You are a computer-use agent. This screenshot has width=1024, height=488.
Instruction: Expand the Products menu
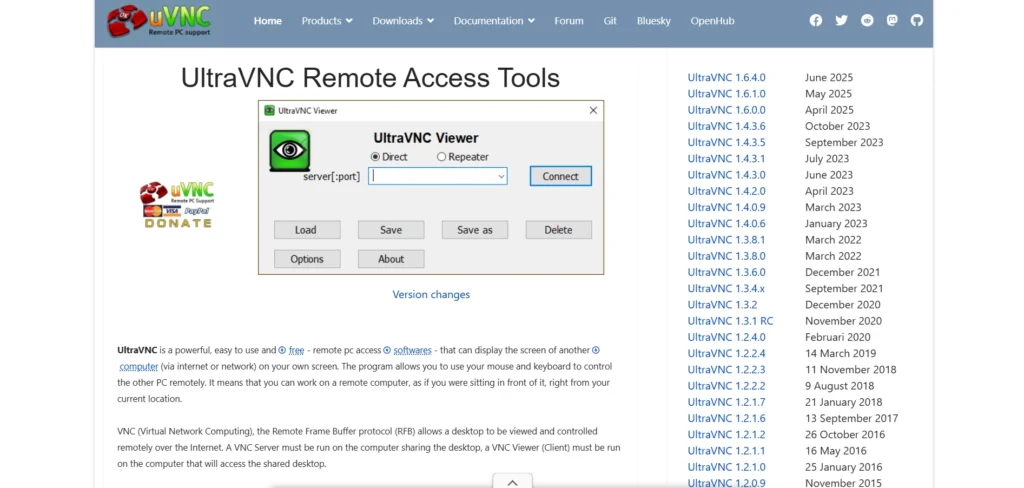point(327,21)
